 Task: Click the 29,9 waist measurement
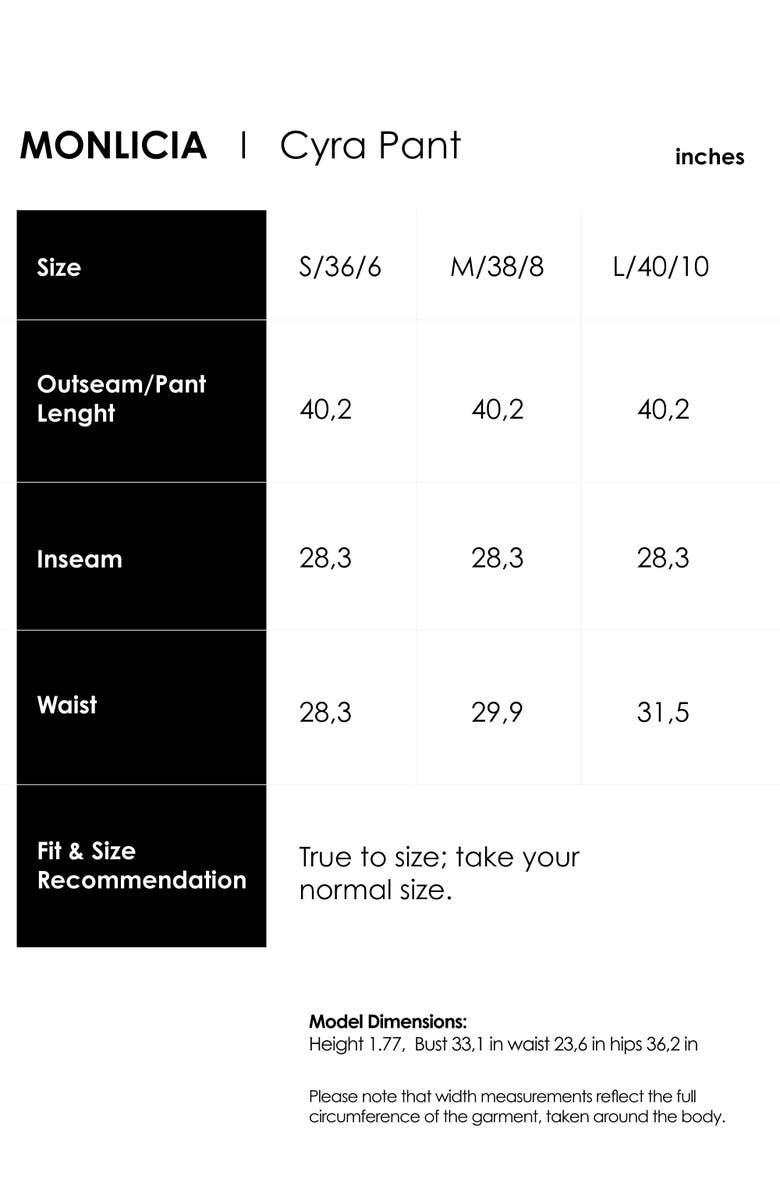[x=497, y=713]
